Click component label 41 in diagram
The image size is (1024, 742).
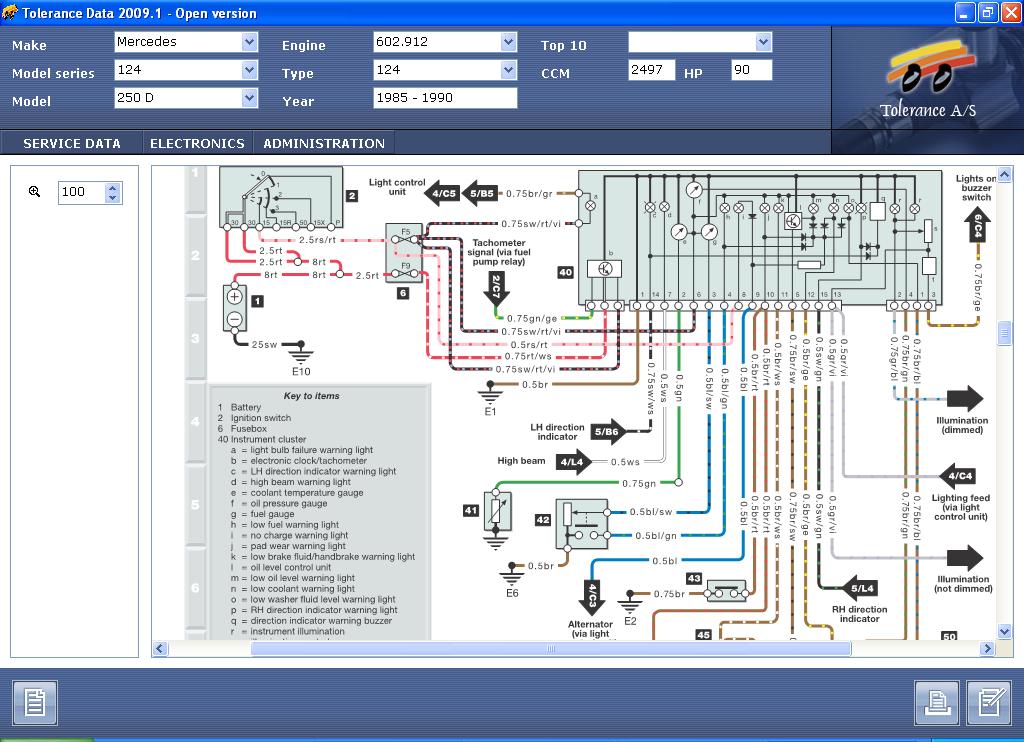pyautogui.click(x=471, y=510)
